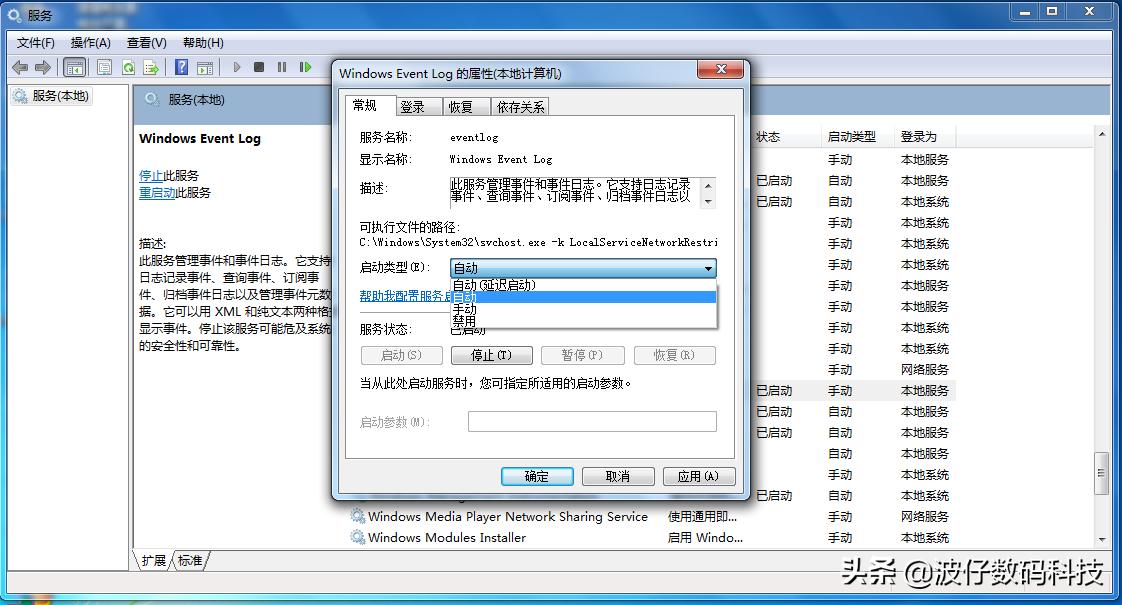Export the services list using the export icon
Viewport: 1122px width, 605px height.
tap(151, 67)
